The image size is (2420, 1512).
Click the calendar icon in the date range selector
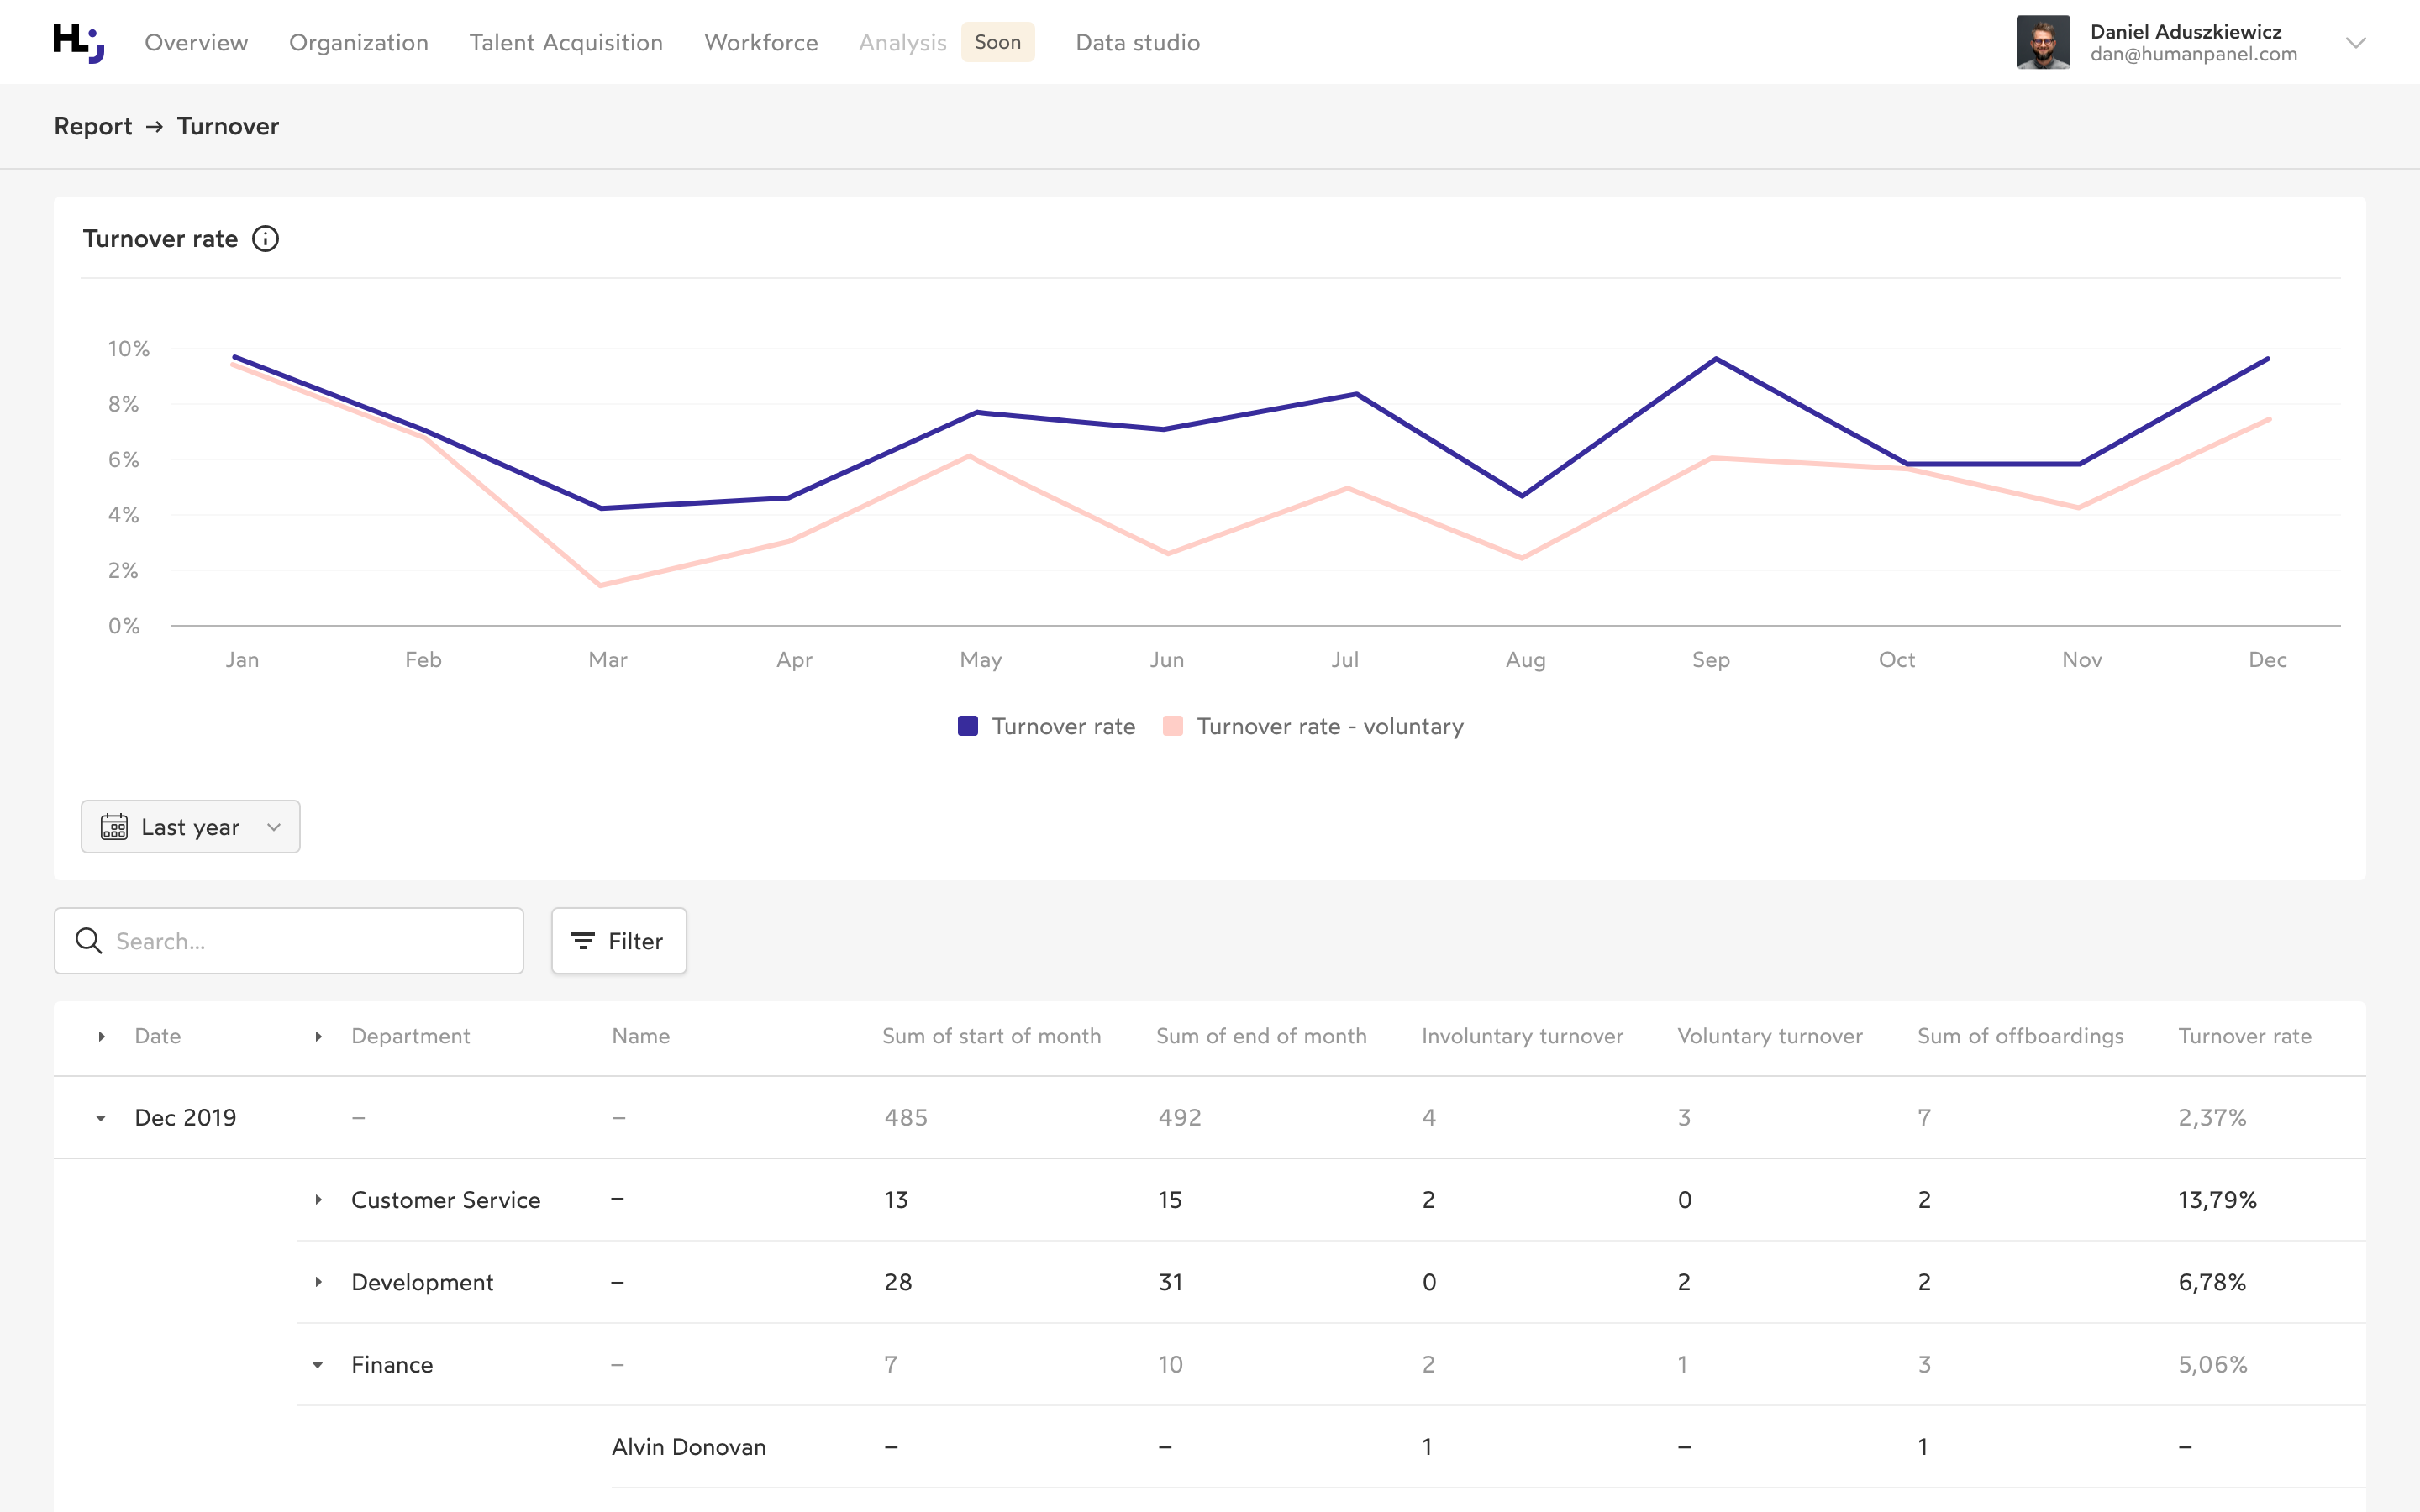115,826
